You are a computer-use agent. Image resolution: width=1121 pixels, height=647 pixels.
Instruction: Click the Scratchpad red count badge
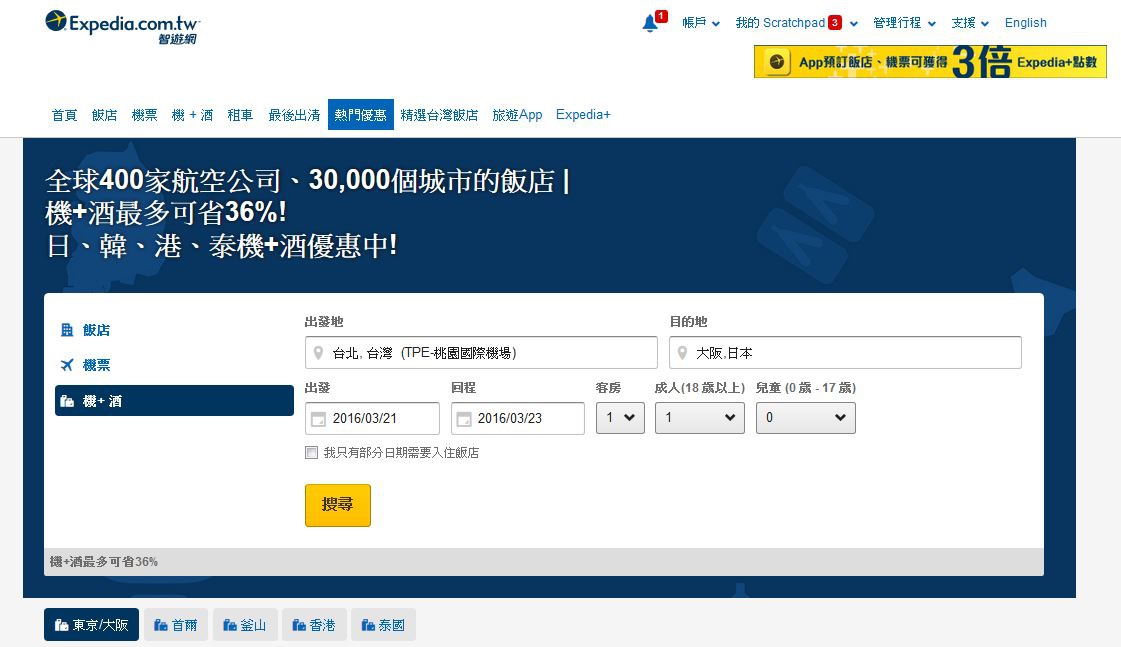click(834, 22)
